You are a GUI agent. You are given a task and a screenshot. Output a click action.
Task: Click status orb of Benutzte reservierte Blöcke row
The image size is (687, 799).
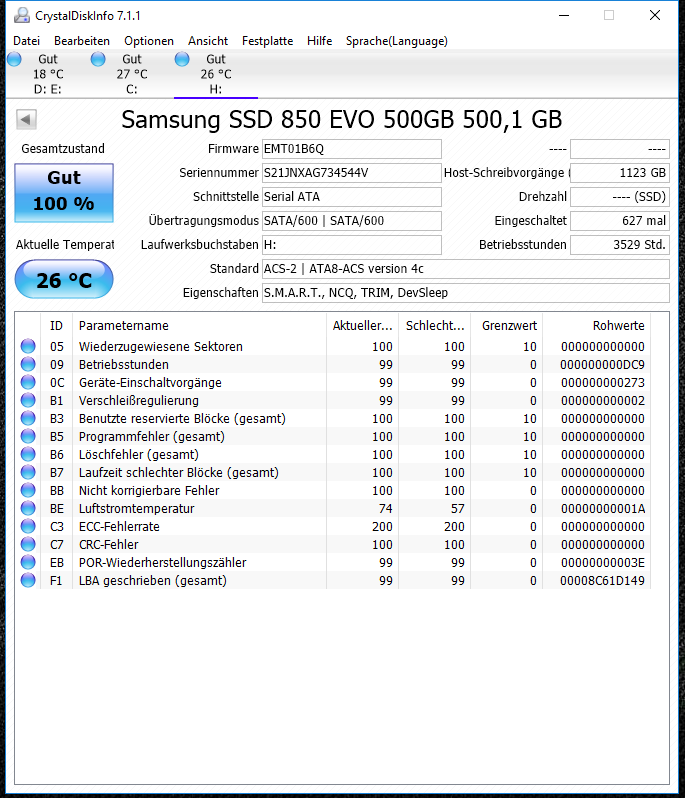tap(28, 418)
